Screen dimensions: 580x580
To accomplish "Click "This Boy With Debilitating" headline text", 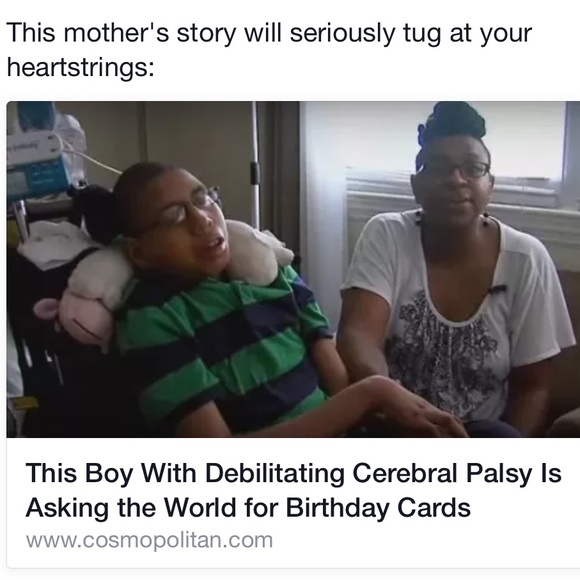I will [x=185, y=473].
